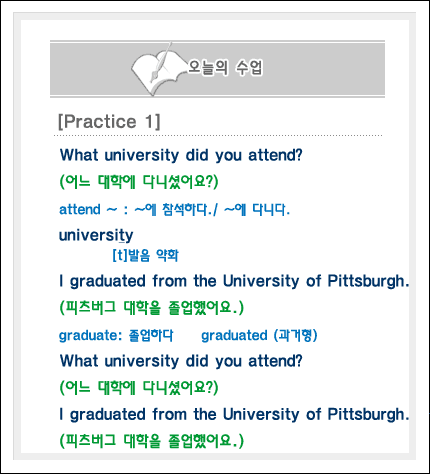Click the 'graduated (과거형)' past tense note
This screenshot has height=474, width=430.
click(259, 335)
